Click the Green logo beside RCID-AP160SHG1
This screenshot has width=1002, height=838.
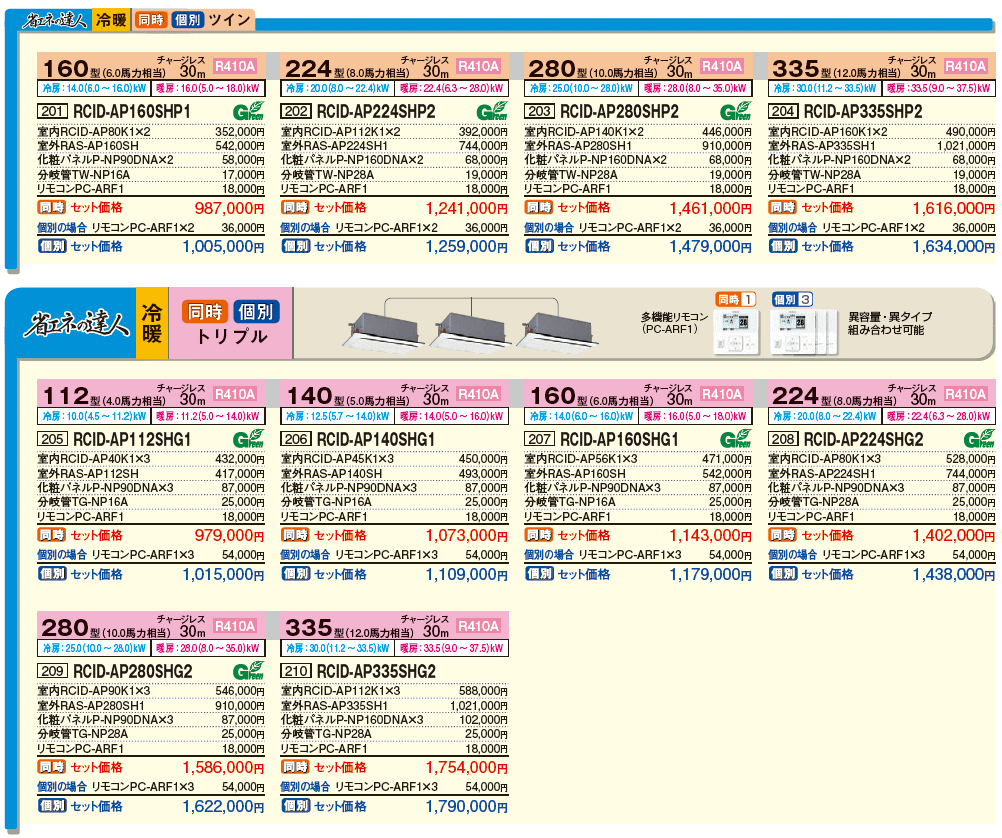click(736, 439)
